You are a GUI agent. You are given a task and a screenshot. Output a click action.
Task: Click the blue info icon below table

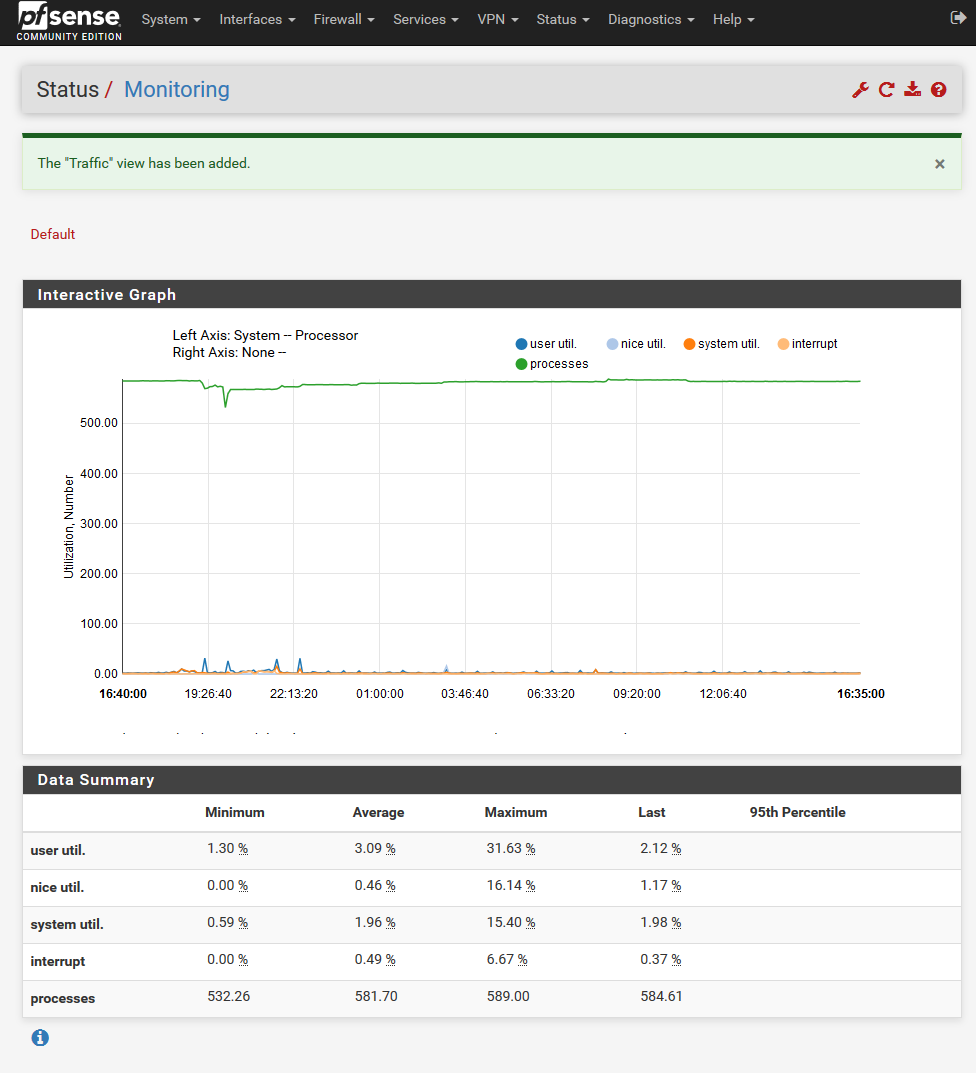(40, 1038)
